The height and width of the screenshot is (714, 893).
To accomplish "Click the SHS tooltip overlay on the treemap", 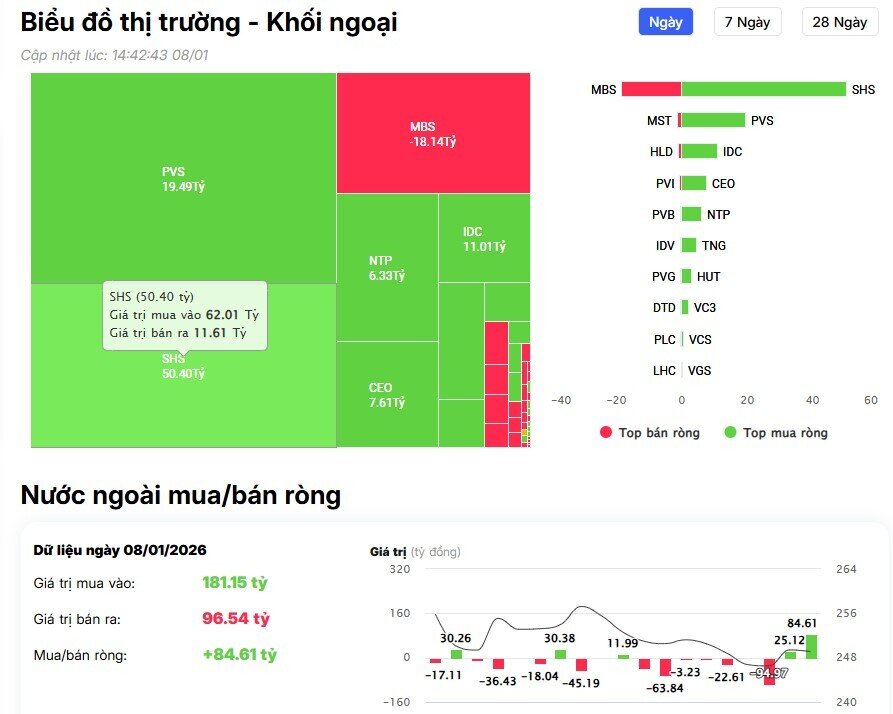I will pyautogui.click(x=185, y=316).
